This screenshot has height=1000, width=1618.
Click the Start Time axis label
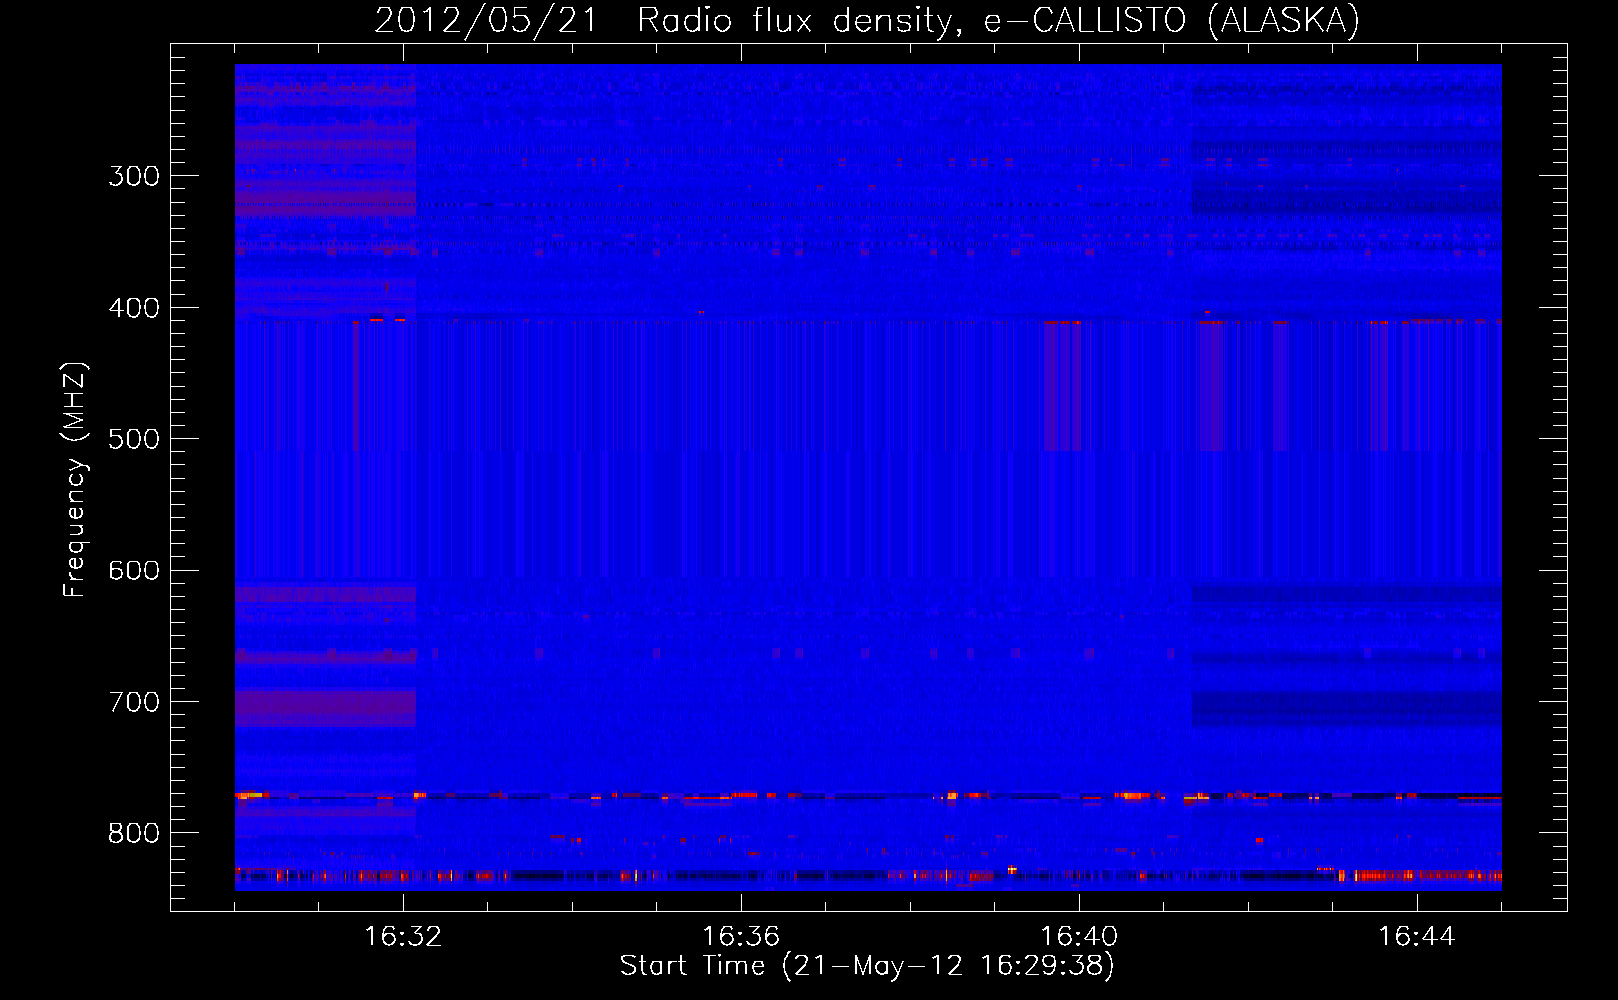click(867, 966)
